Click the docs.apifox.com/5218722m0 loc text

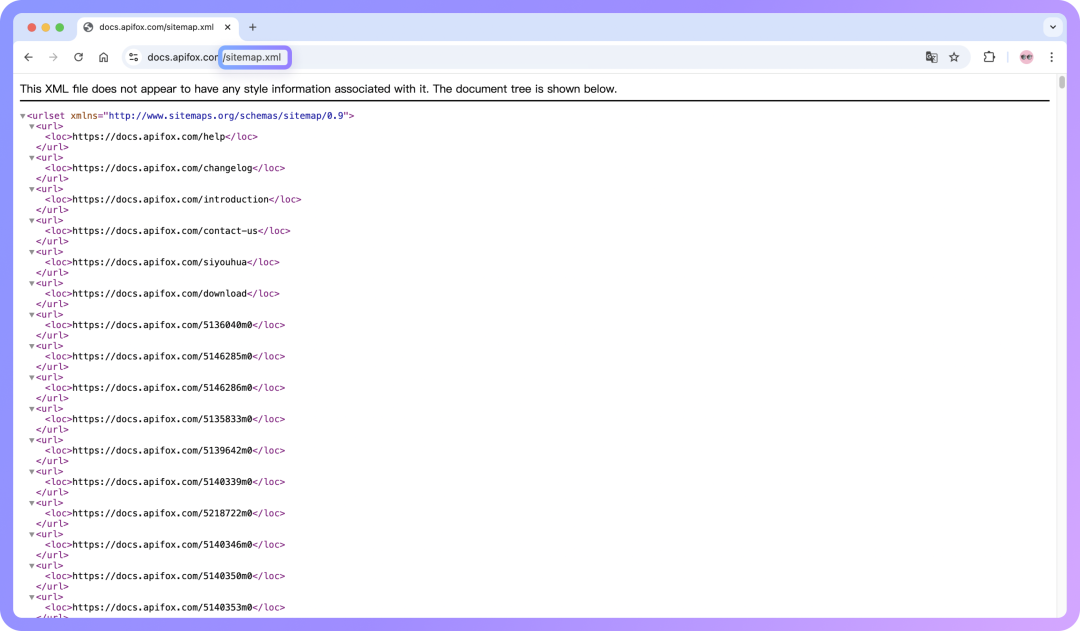pyautogui.click(x=163, y=513)
